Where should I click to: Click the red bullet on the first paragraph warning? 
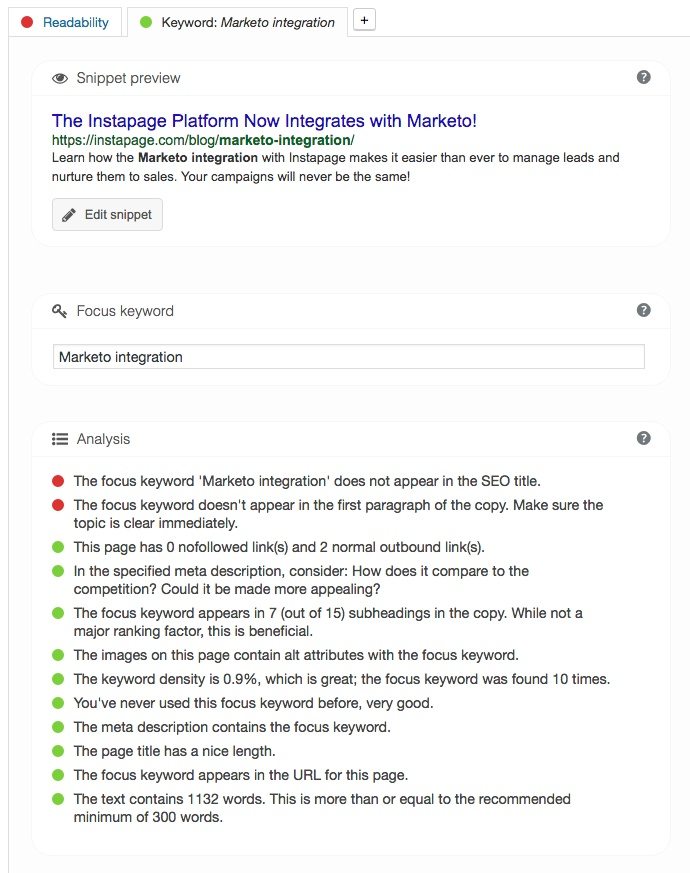58,505
